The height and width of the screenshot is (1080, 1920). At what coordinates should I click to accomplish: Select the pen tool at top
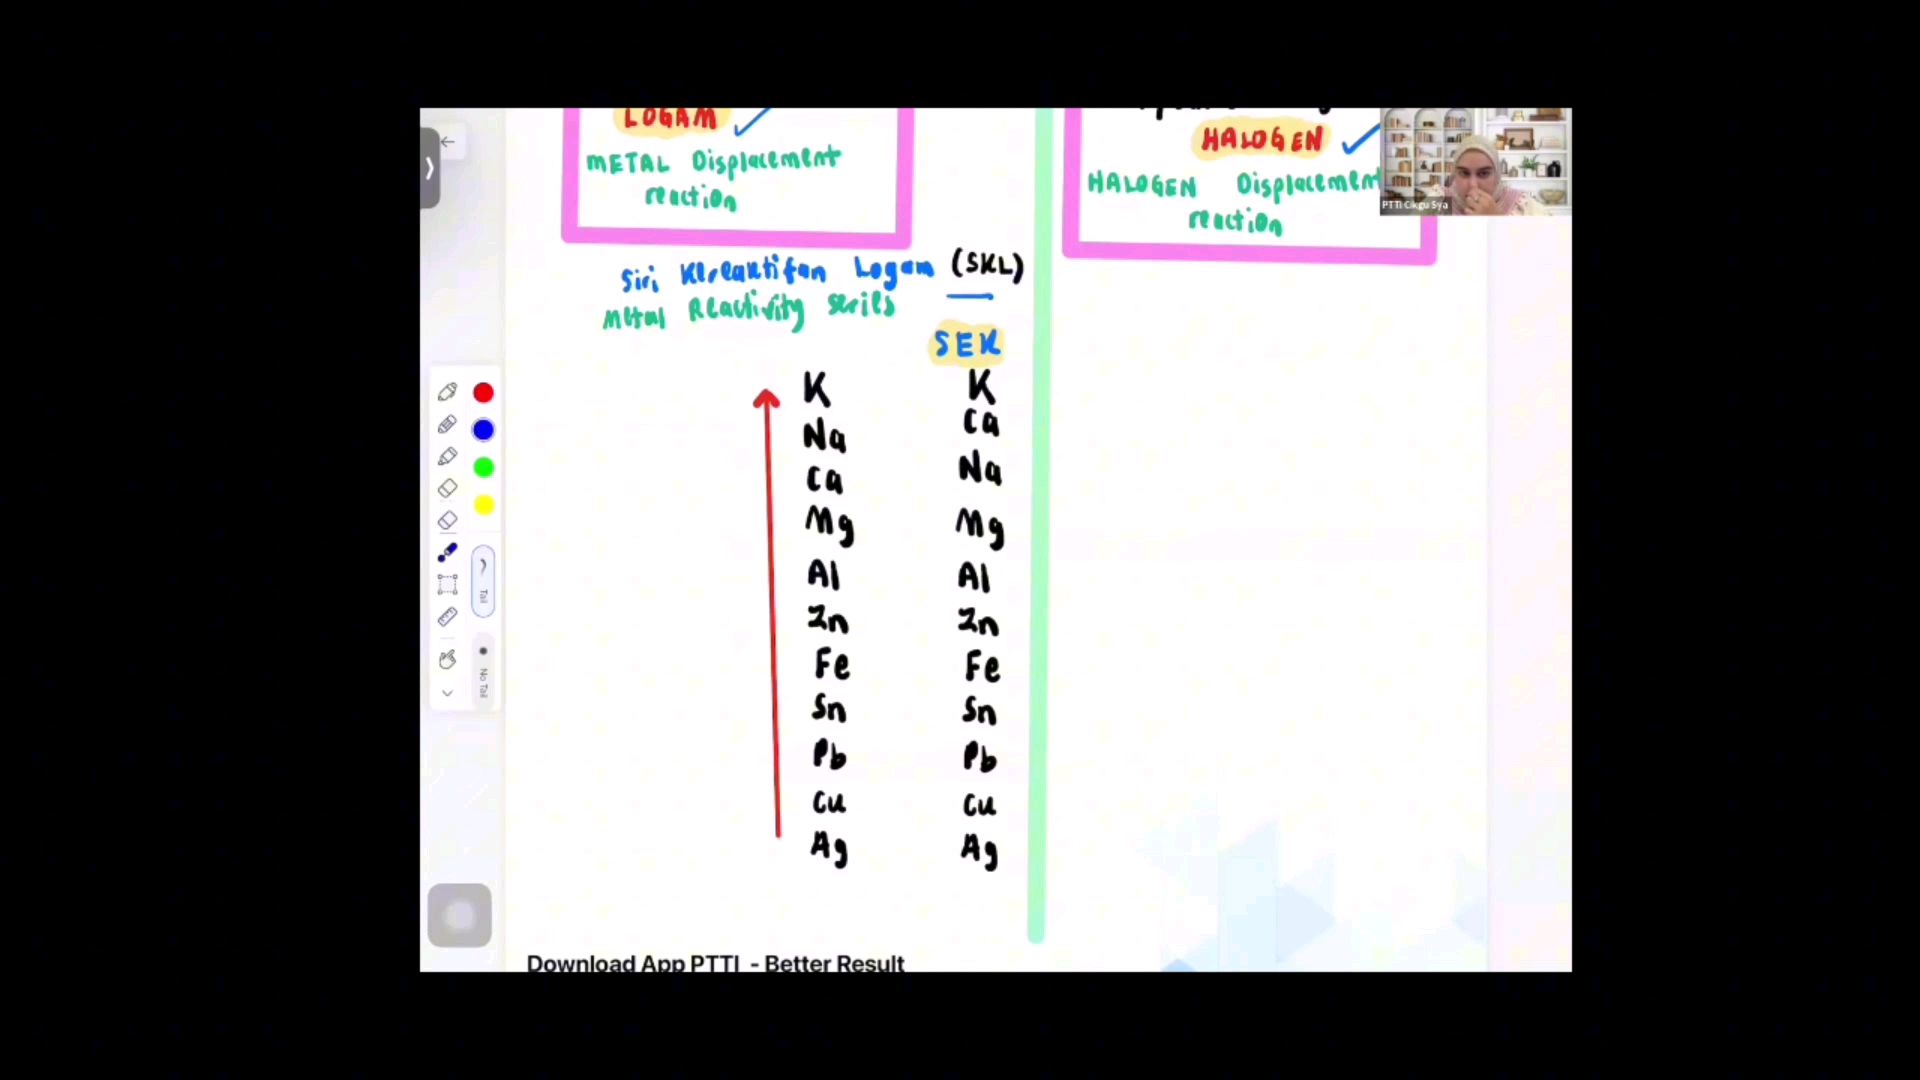pos(447,392)
